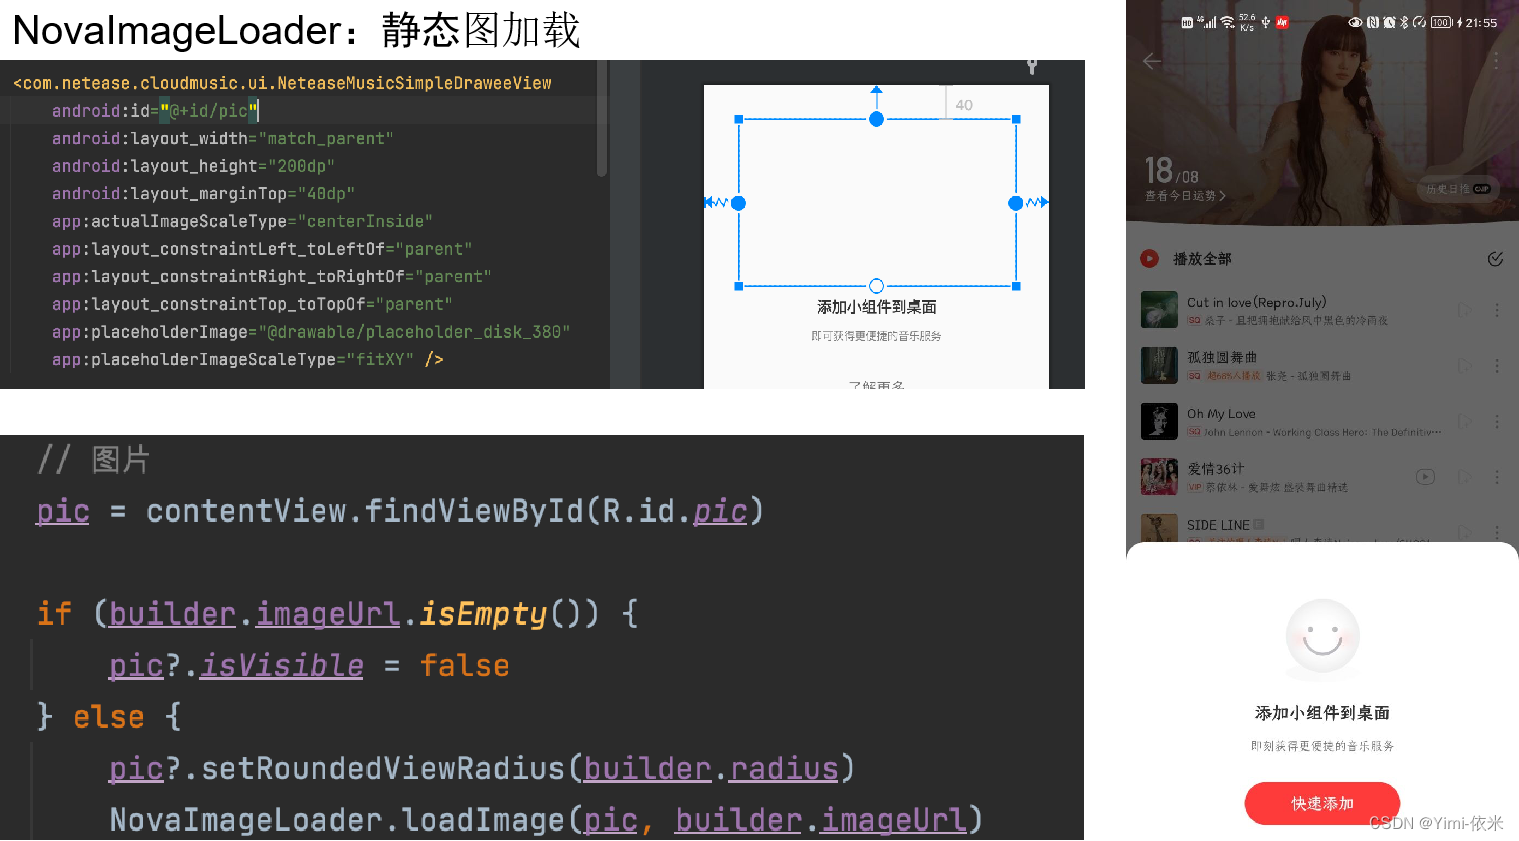The width and height of the screenshot is (1519, 841).
Task: Click the NovaImageLoader.loadImage call line
Action: pos(546,820)
